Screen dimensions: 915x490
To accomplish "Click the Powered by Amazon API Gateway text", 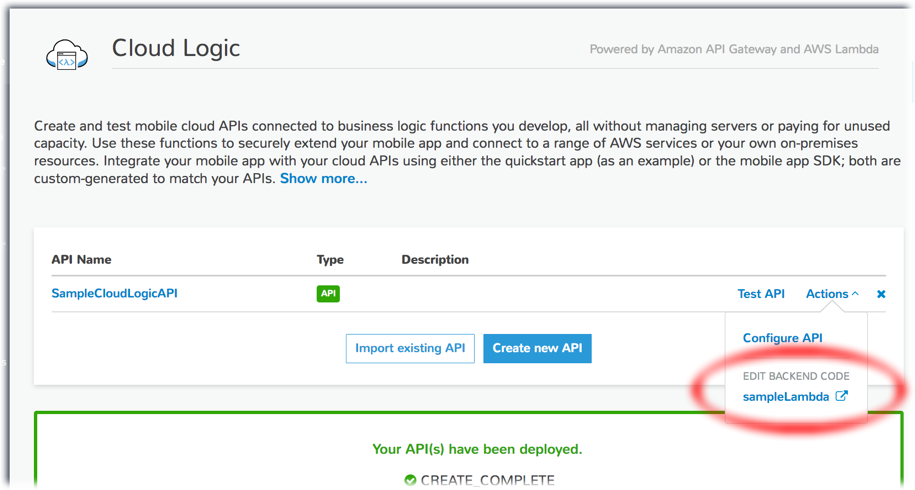I will [x=734, y=49].
